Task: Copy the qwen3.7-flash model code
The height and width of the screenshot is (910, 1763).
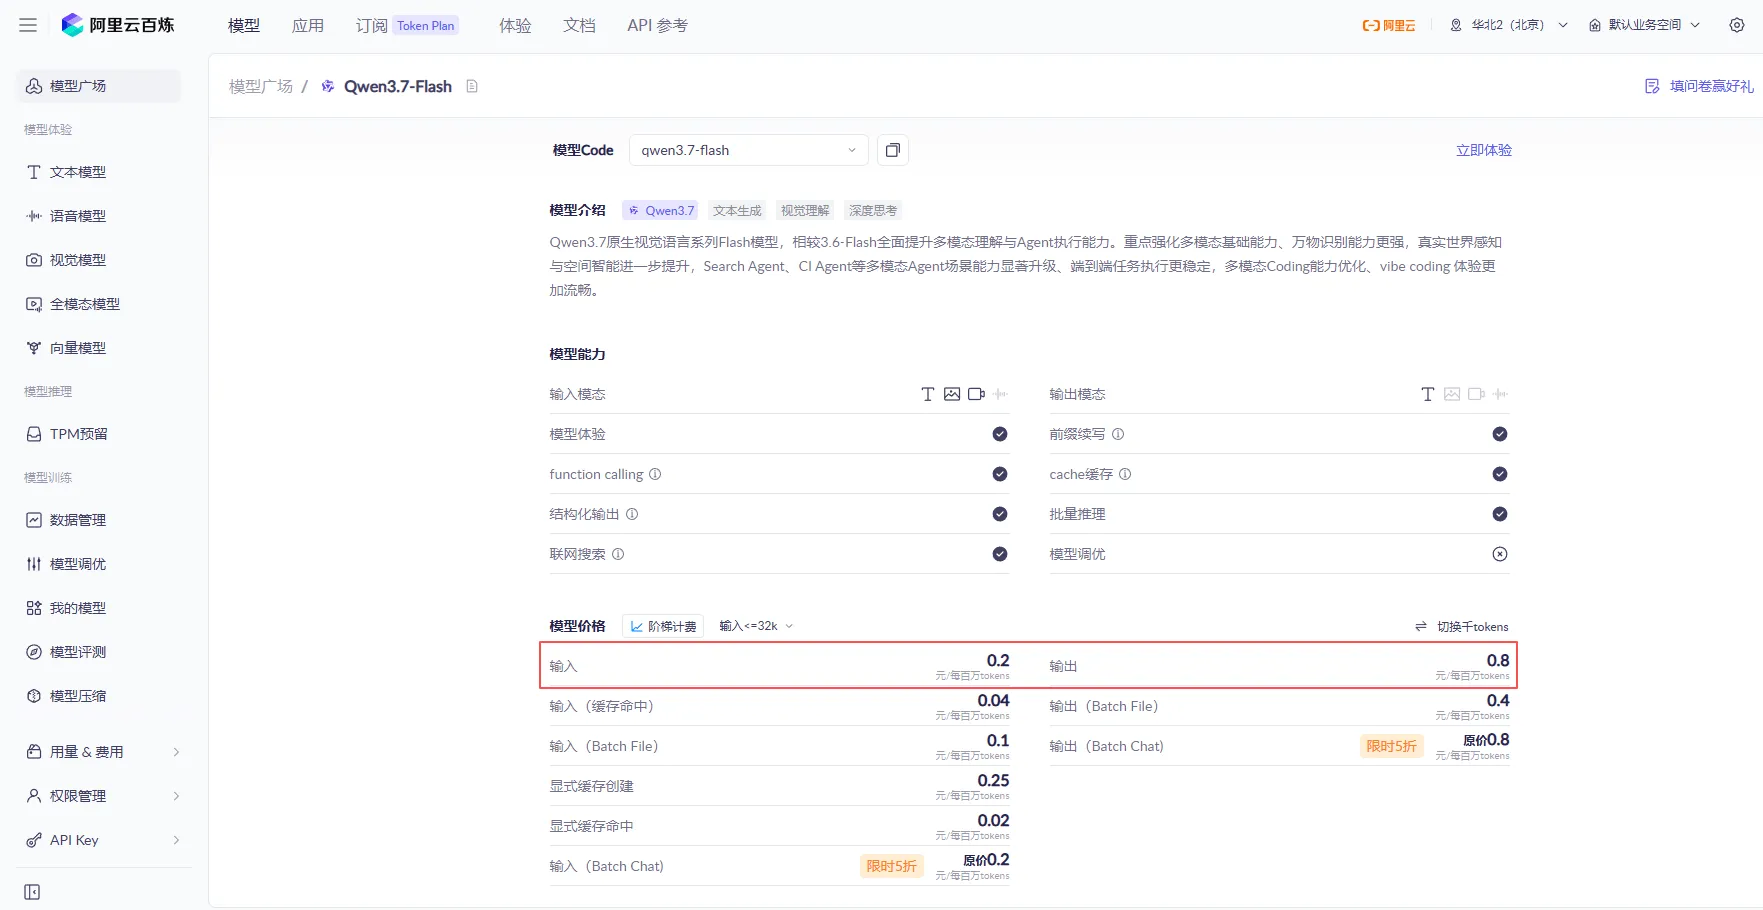Action: point(893,150)
